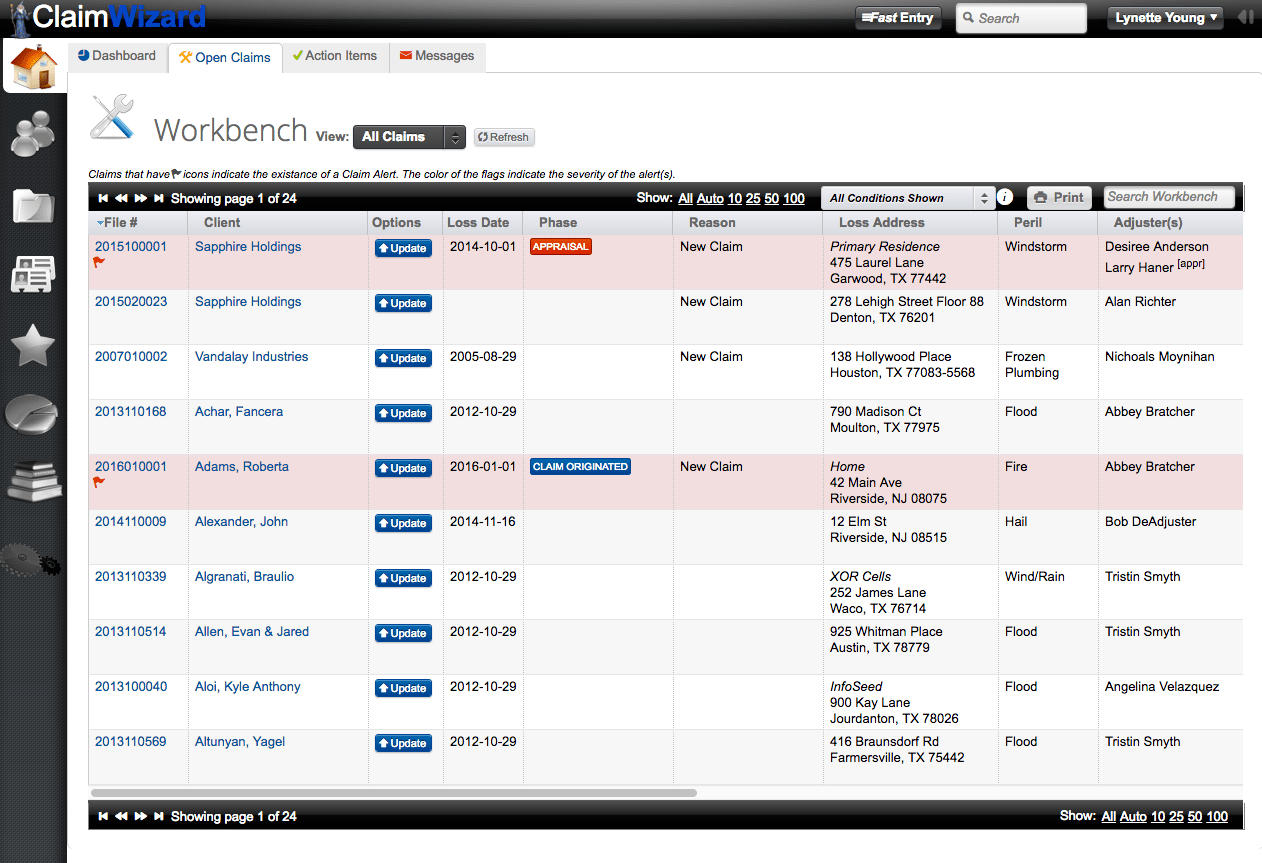Open the library via the stacked books icon
This screenshot has height=863, width=1262.
pyautogui.click(x=33, y=484)
